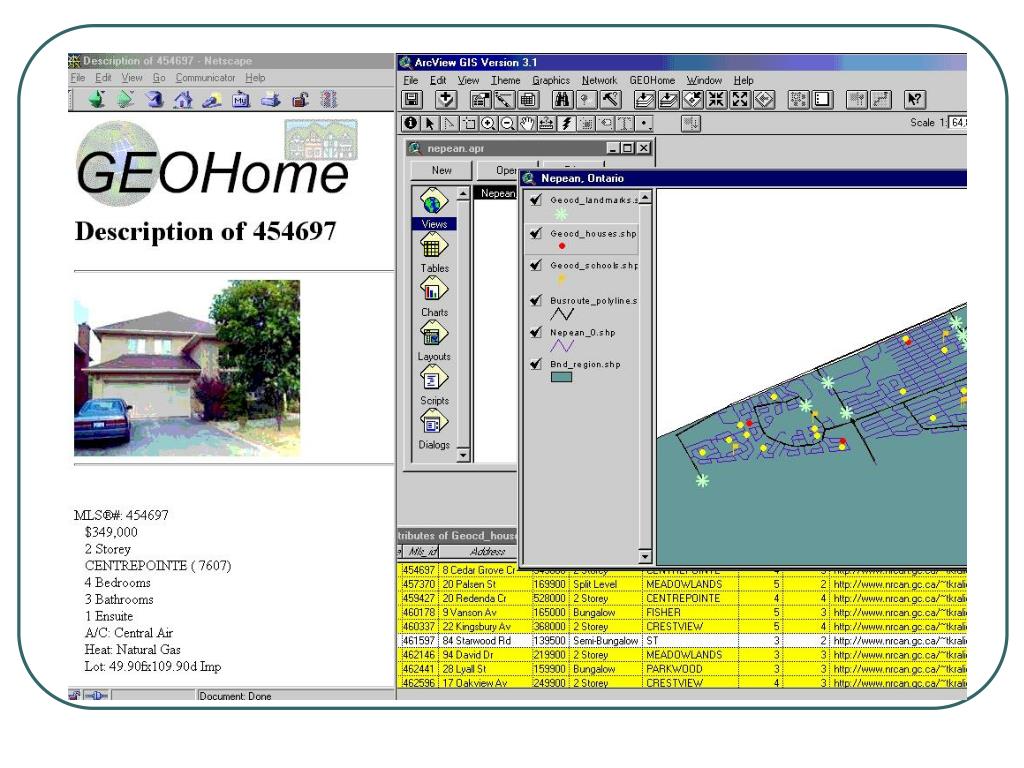Image resolution: width=1024 pixels, height=768 pixels.
Task: Select MLS cell 462441 in the table
Action: (419, 669)
